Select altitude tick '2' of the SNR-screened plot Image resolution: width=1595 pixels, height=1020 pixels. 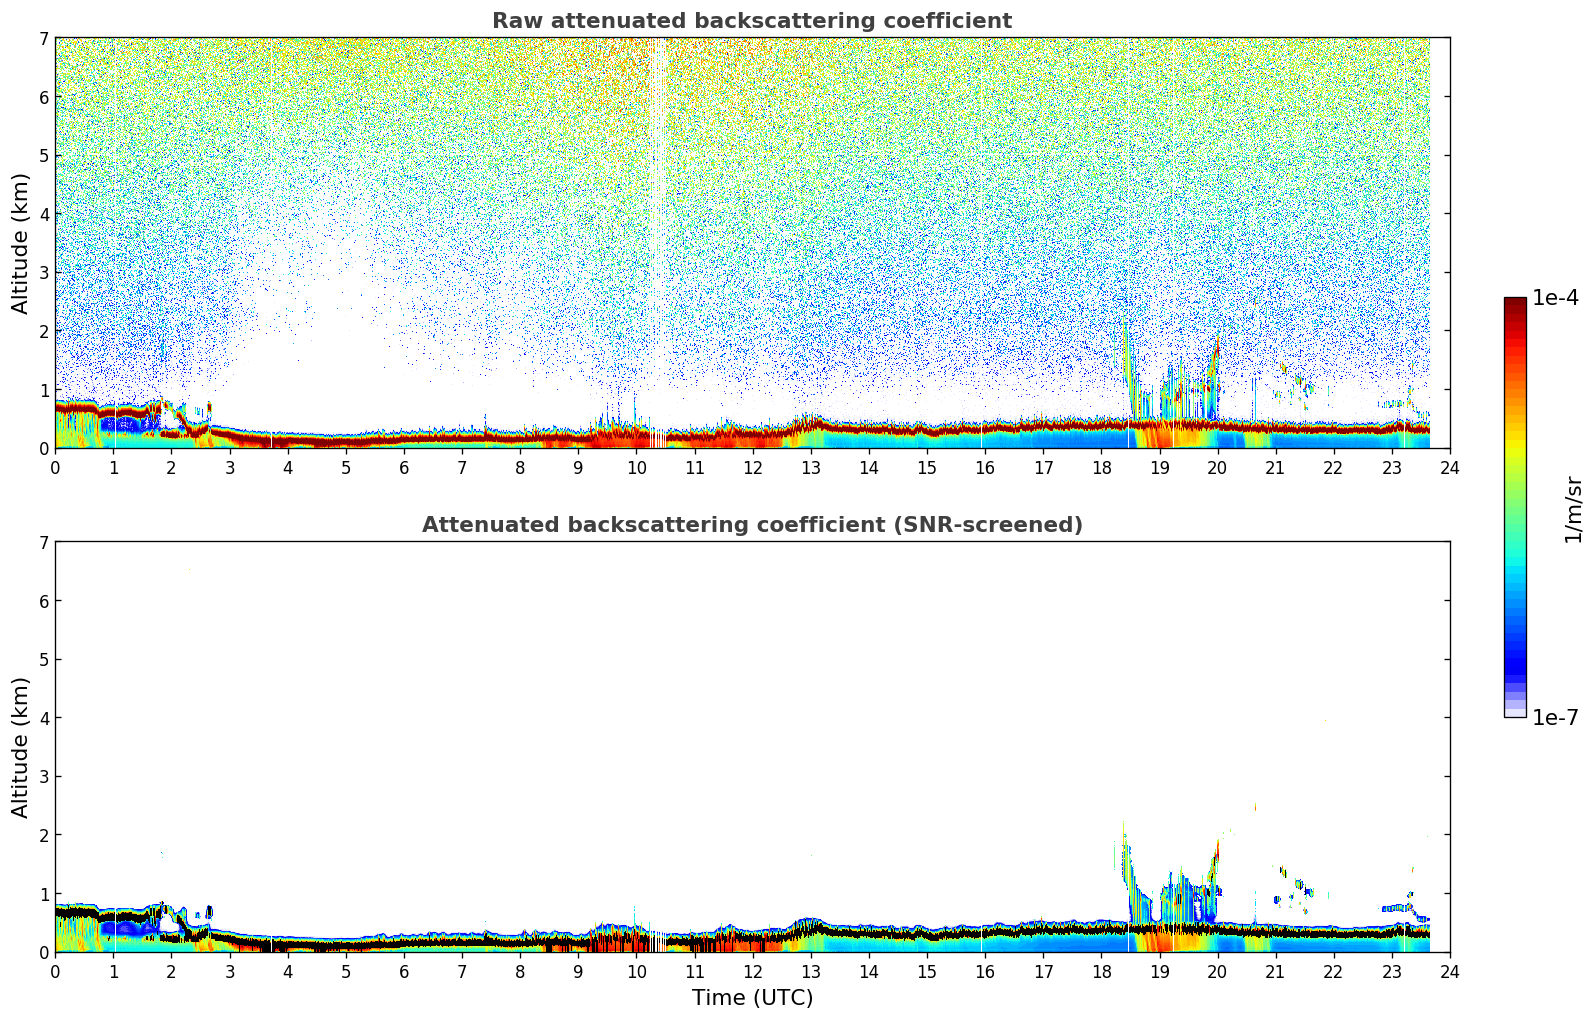[44, 835]
